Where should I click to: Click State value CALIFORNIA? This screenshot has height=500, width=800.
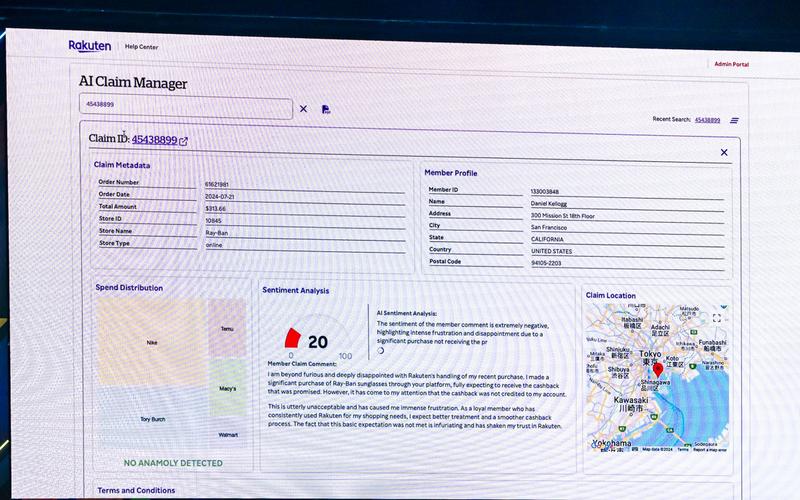[x=547, y=239]
